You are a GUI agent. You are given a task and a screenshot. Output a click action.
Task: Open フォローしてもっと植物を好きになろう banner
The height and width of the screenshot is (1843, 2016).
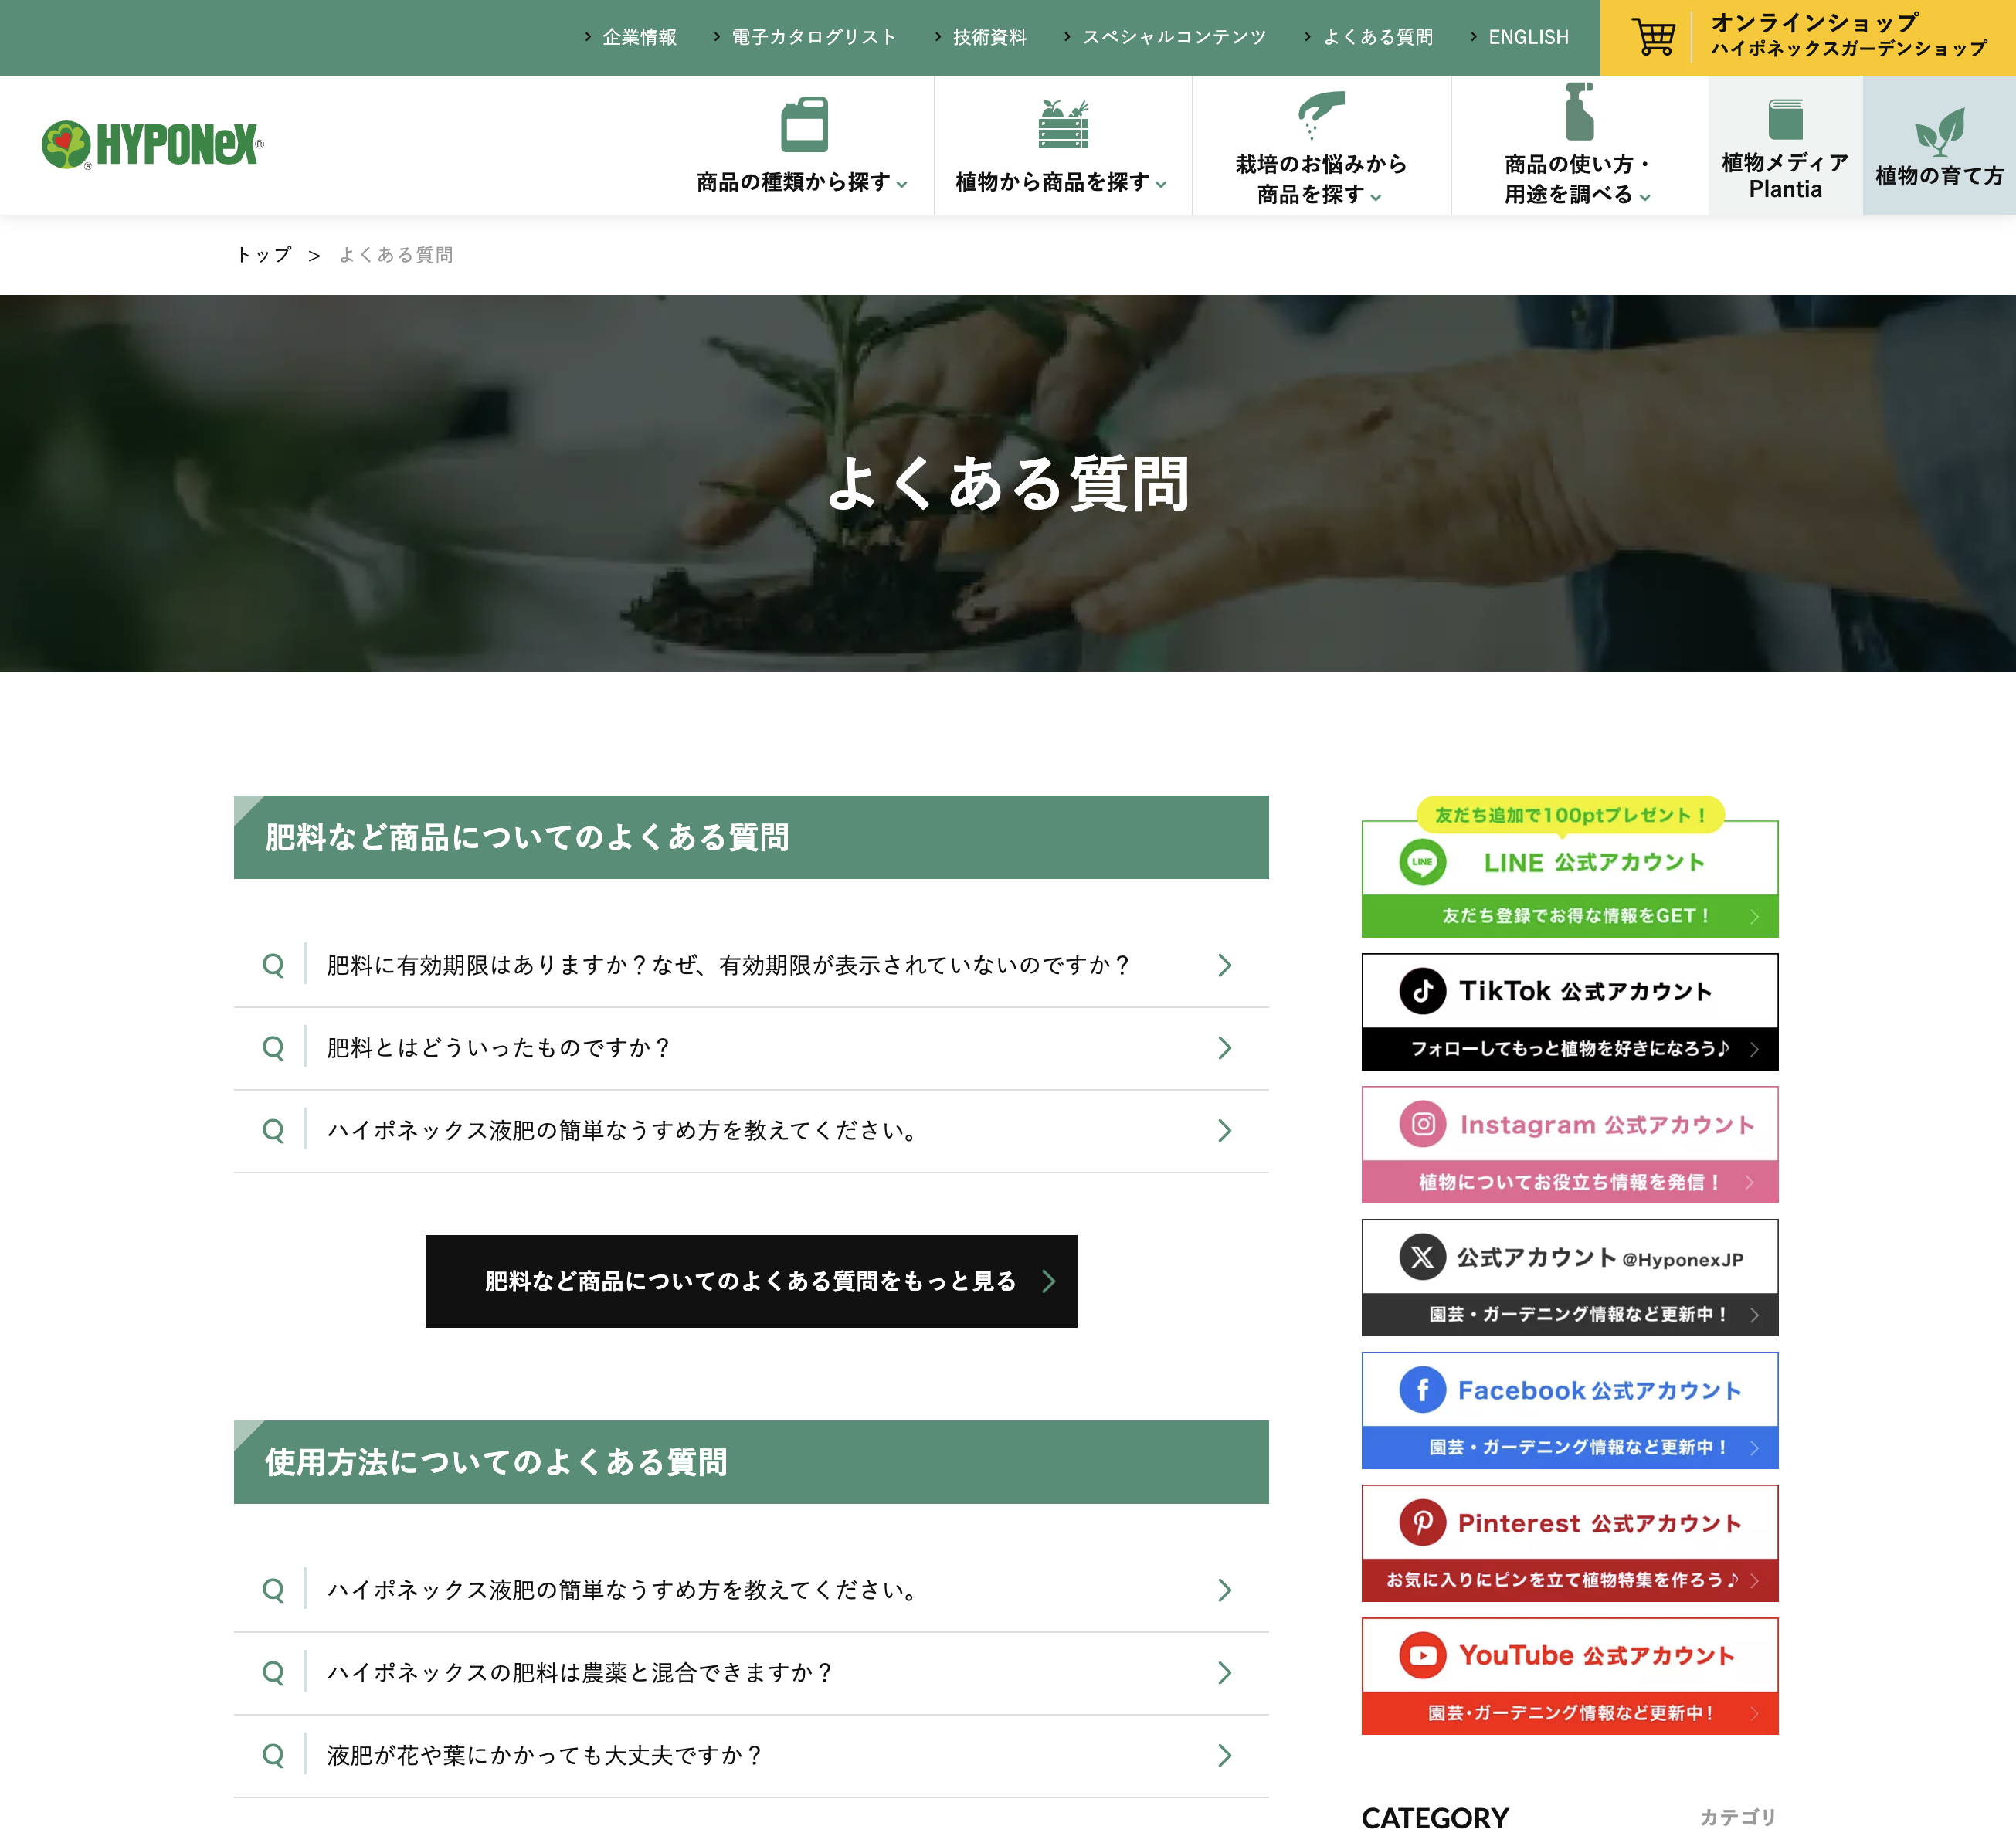pyautogui.click(x=1570, y=1049)
